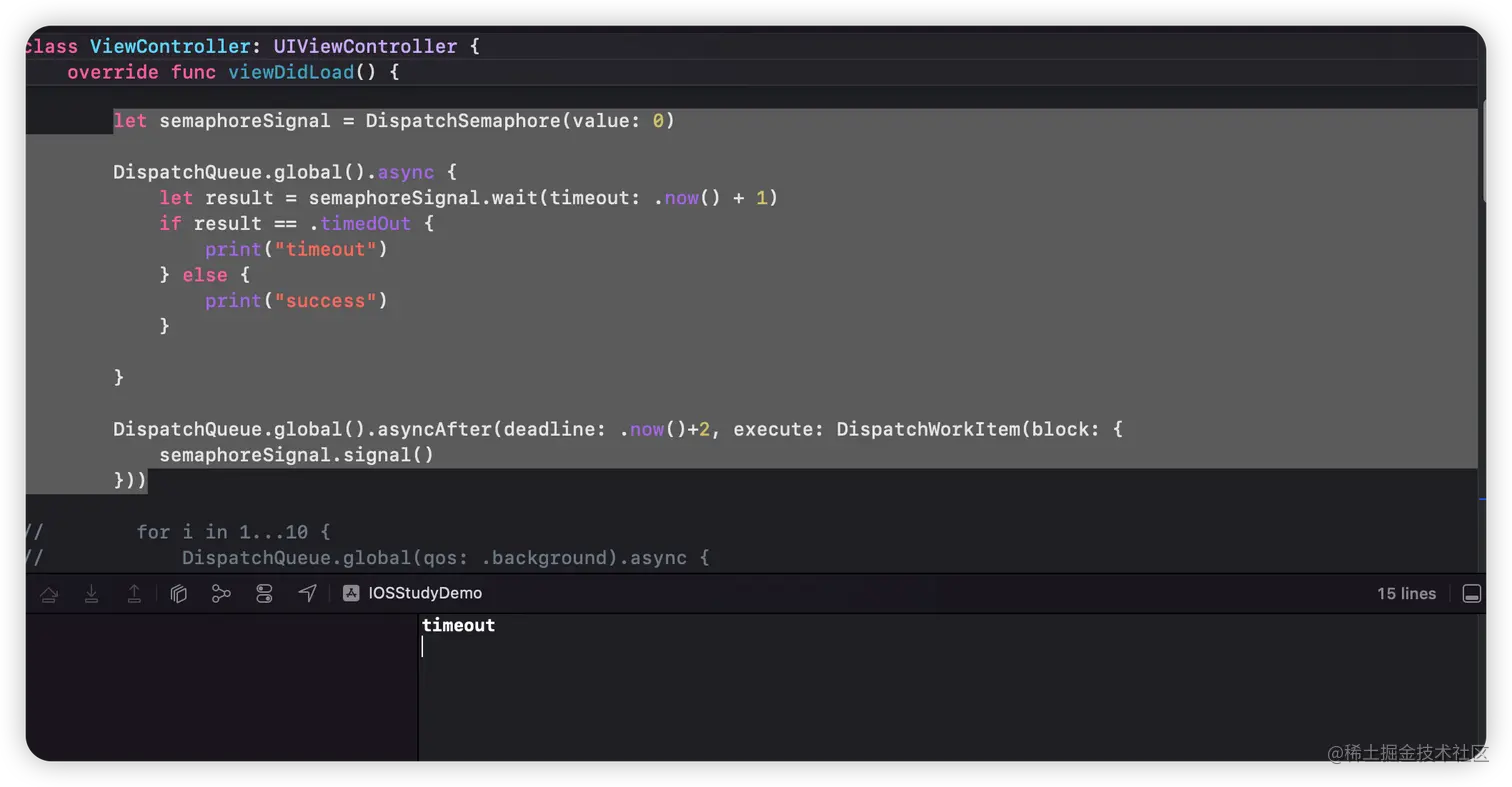Click the commented "global(qos: .background)" line

click(x=367, y=557)
